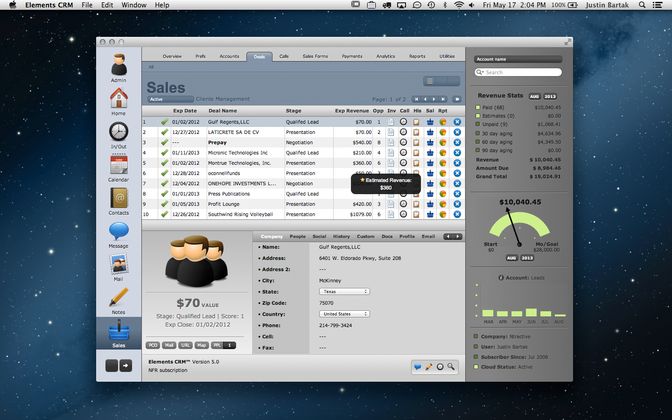
Task: Open the In/Out clock icon
Action: point(118,132)
